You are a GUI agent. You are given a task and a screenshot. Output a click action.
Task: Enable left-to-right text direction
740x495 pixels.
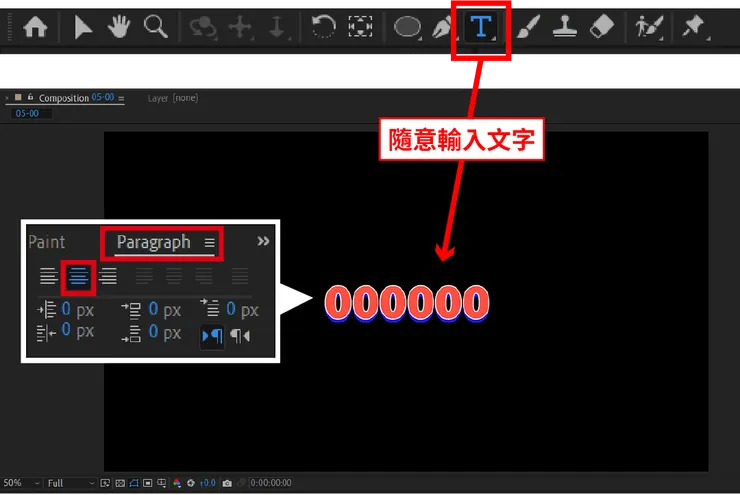click(212, 336)
